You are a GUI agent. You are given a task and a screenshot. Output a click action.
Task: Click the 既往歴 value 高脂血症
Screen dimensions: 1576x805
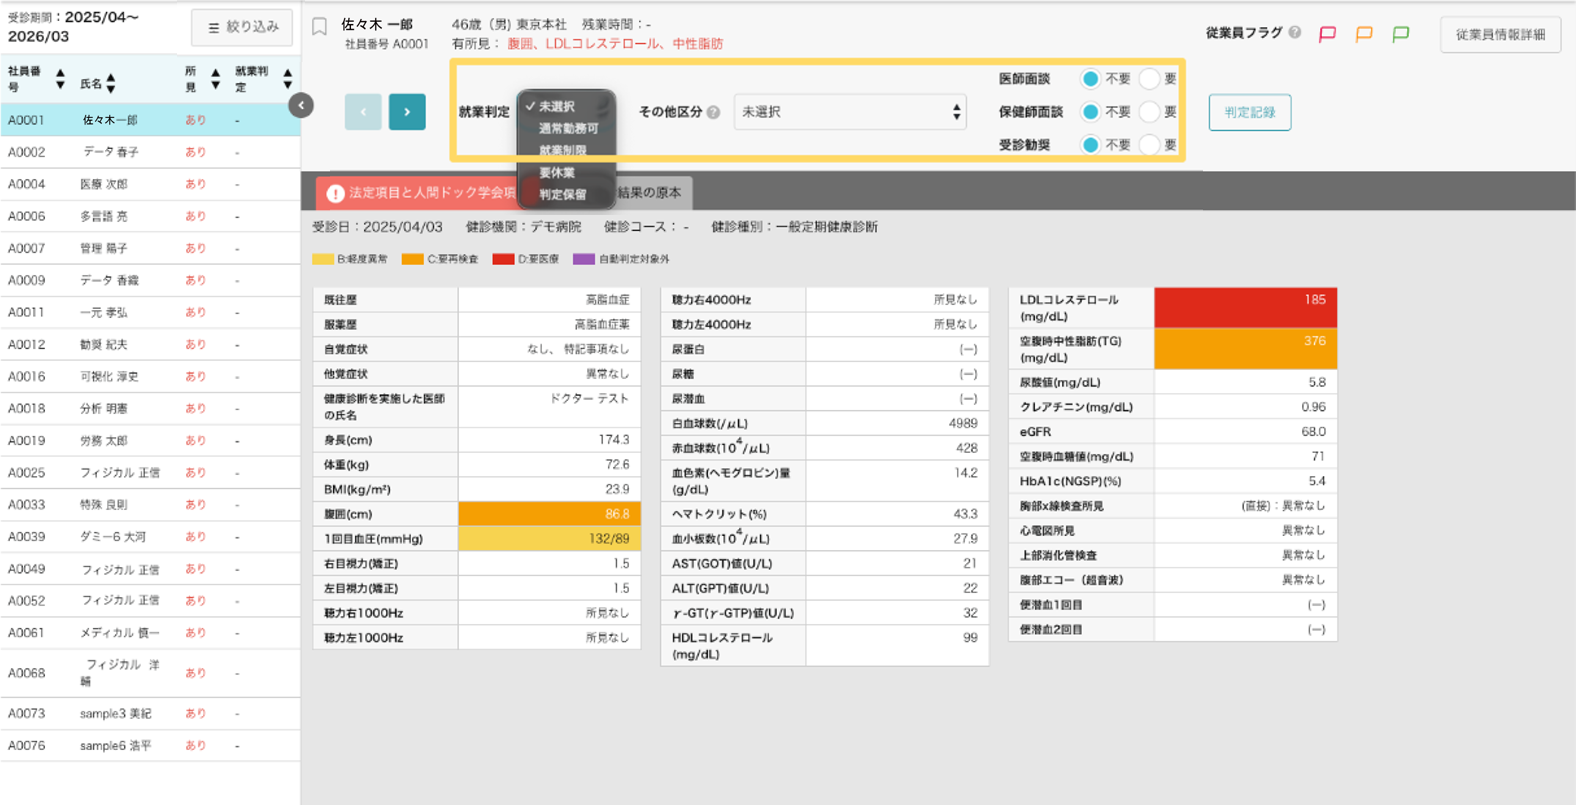608,300
